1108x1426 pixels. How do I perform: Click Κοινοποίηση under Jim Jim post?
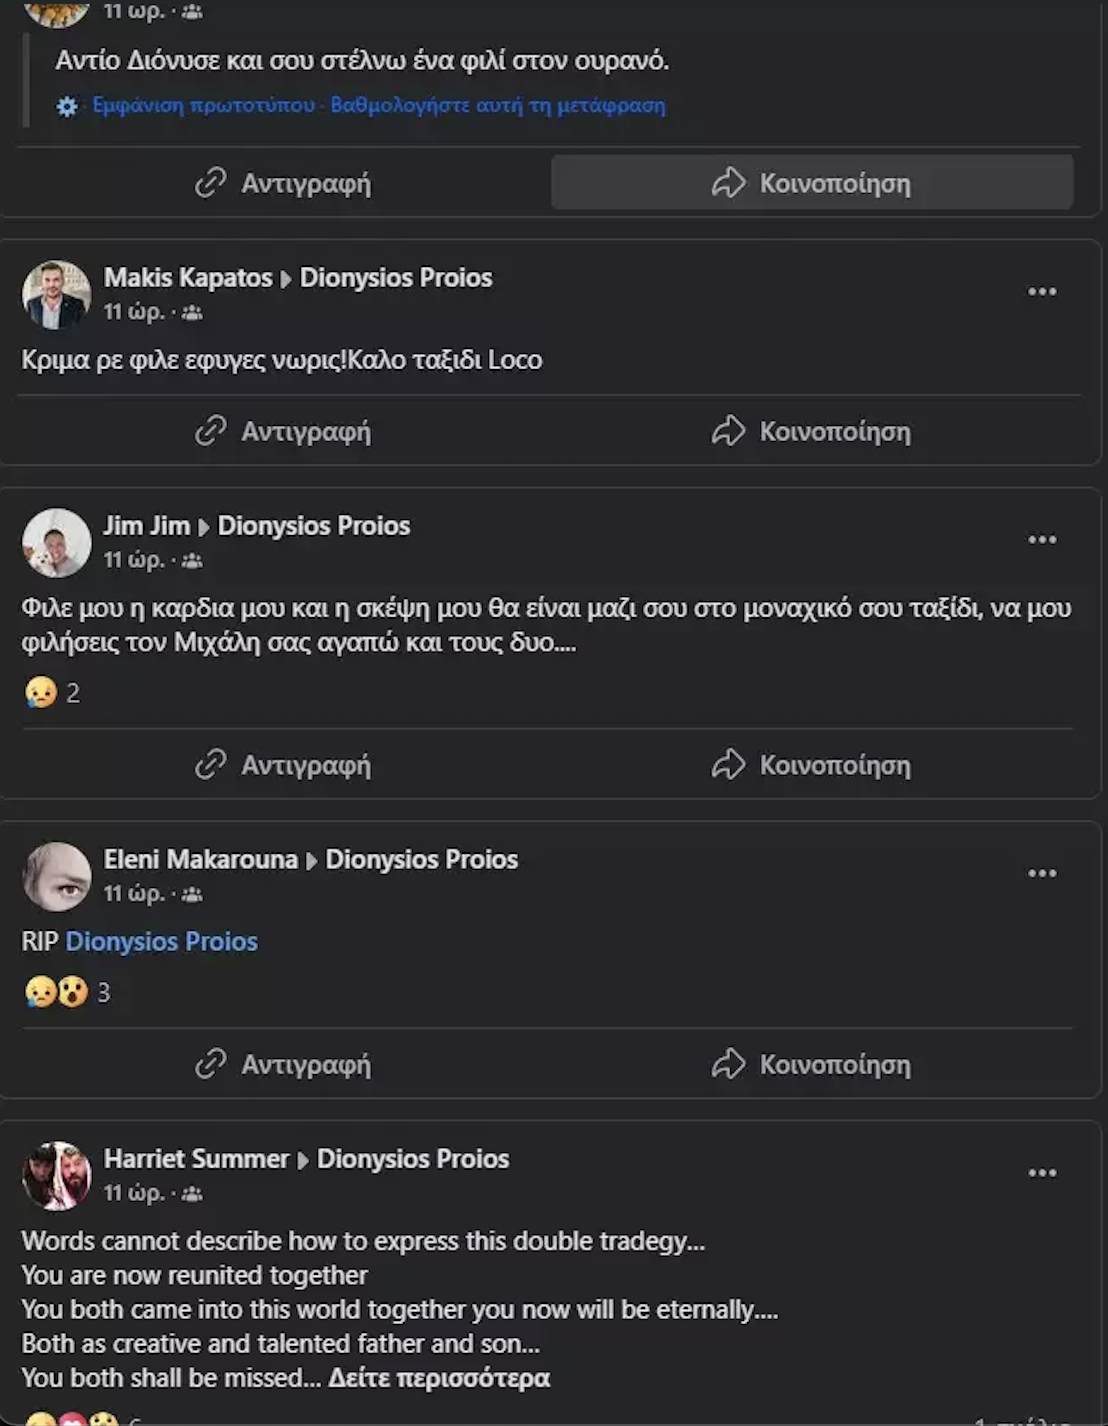click(811, 766)
